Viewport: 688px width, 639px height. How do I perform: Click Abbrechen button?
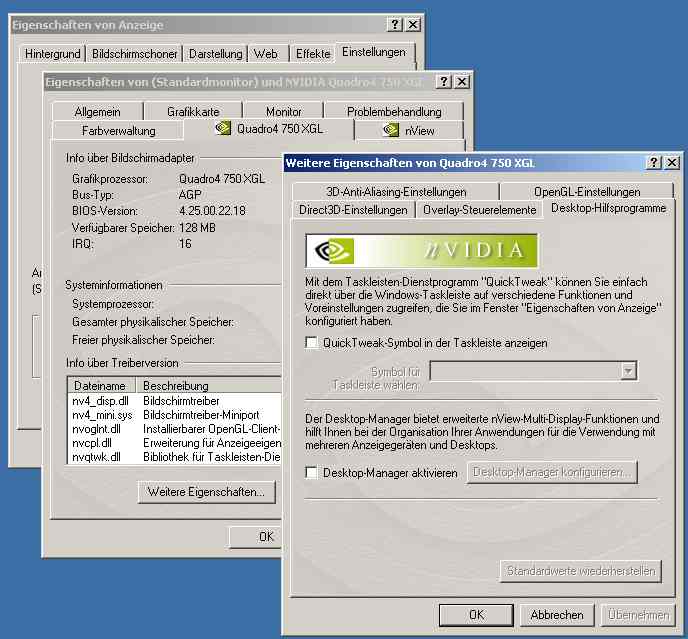point(557,615)
